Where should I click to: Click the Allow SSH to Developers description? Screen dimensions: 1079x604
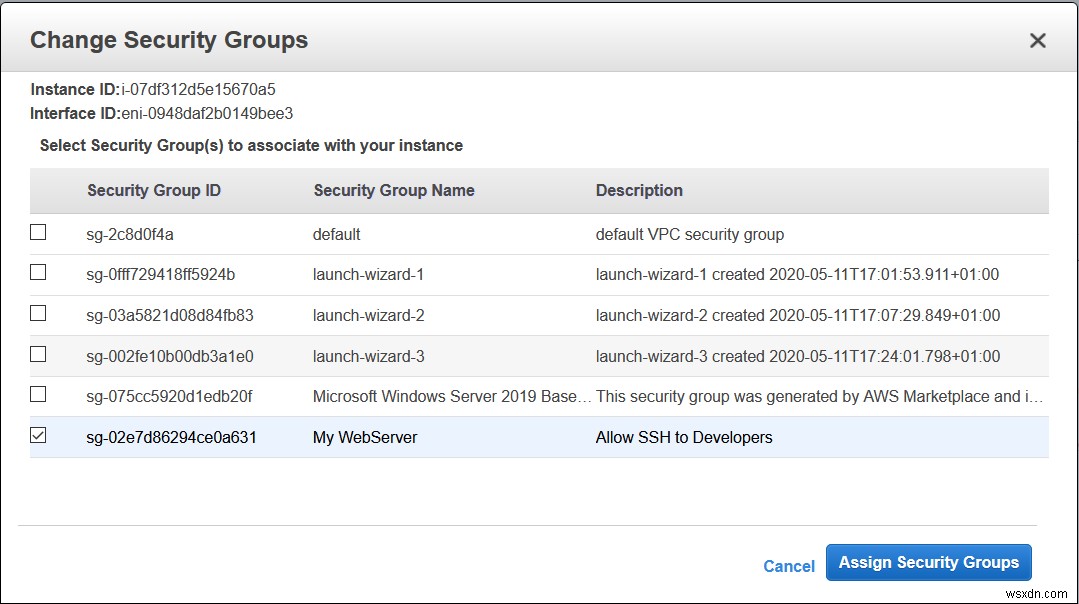click(683, 435)
